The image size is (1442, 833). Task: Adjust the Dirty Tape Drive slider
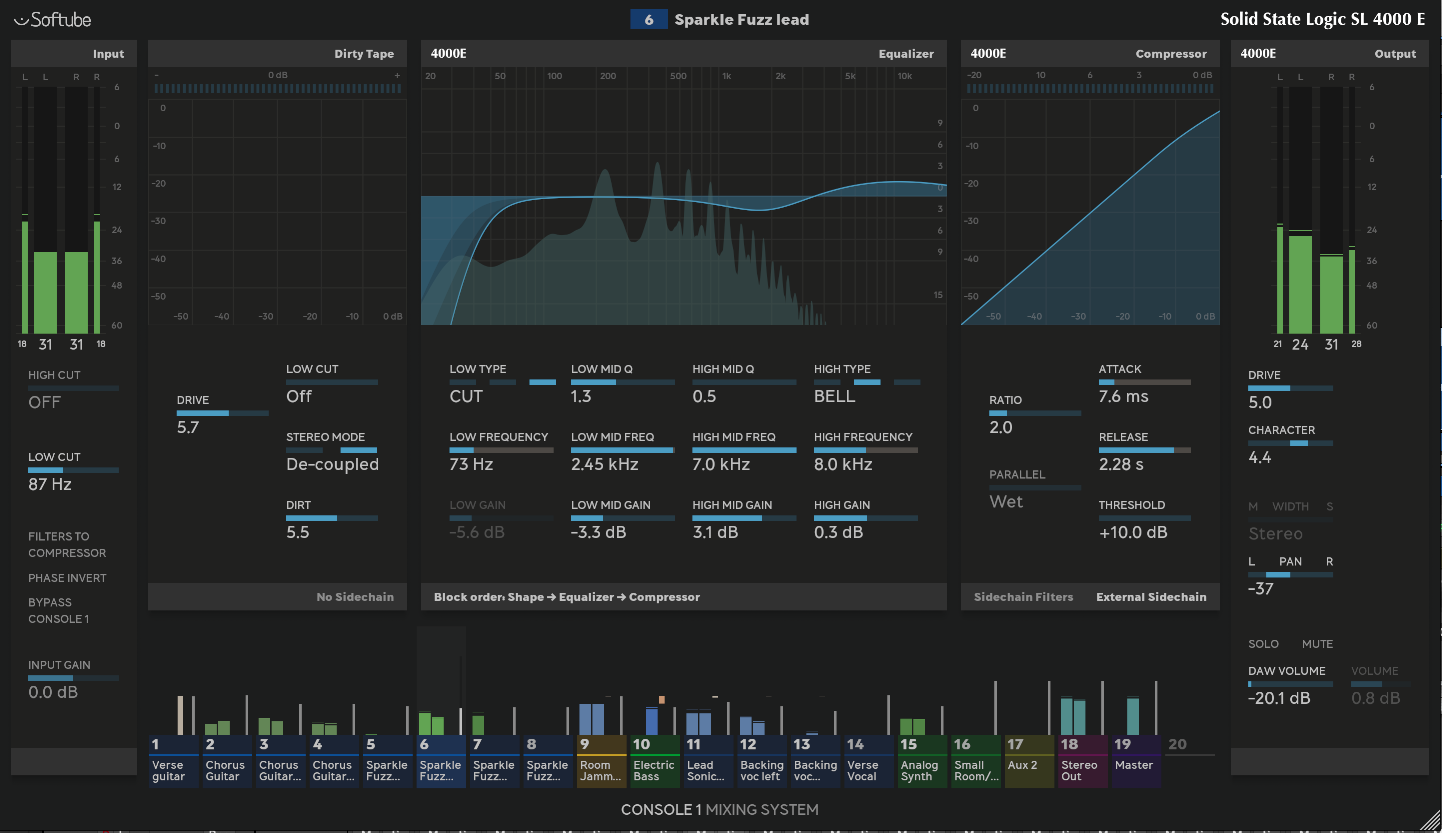223,413
